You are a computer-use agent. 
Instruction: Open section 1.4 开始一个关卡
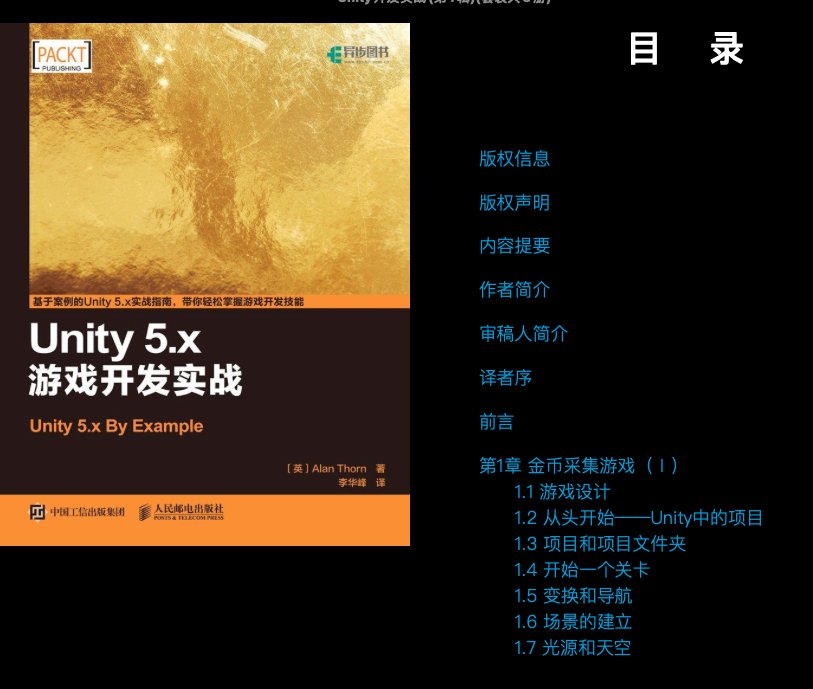(582, 570)
